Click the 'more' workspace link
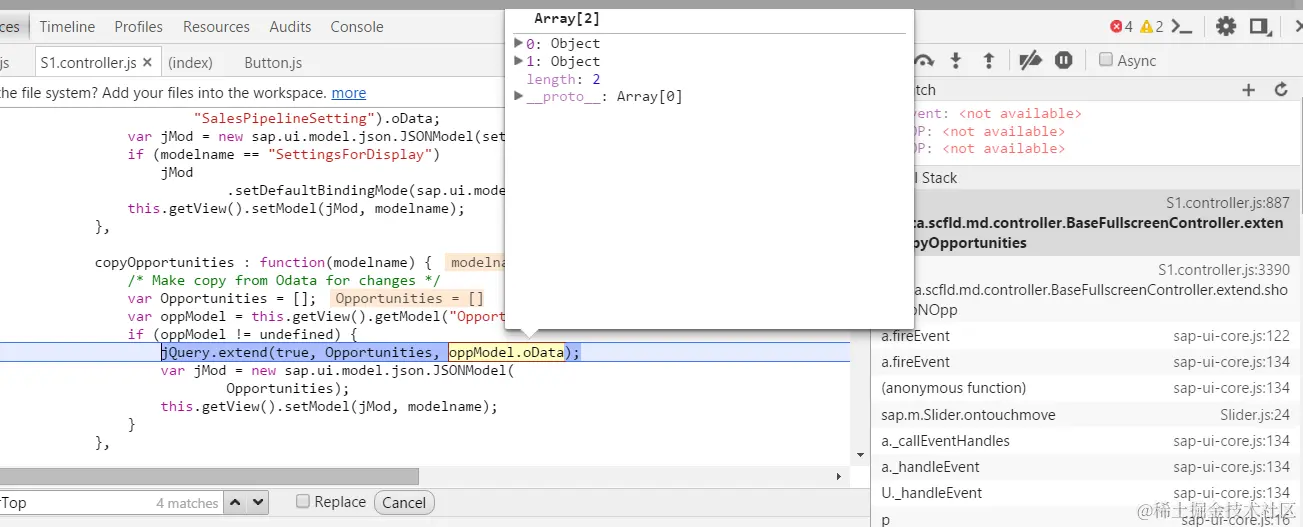Screen dimensions: 1303x527 [x=349, y=93]
